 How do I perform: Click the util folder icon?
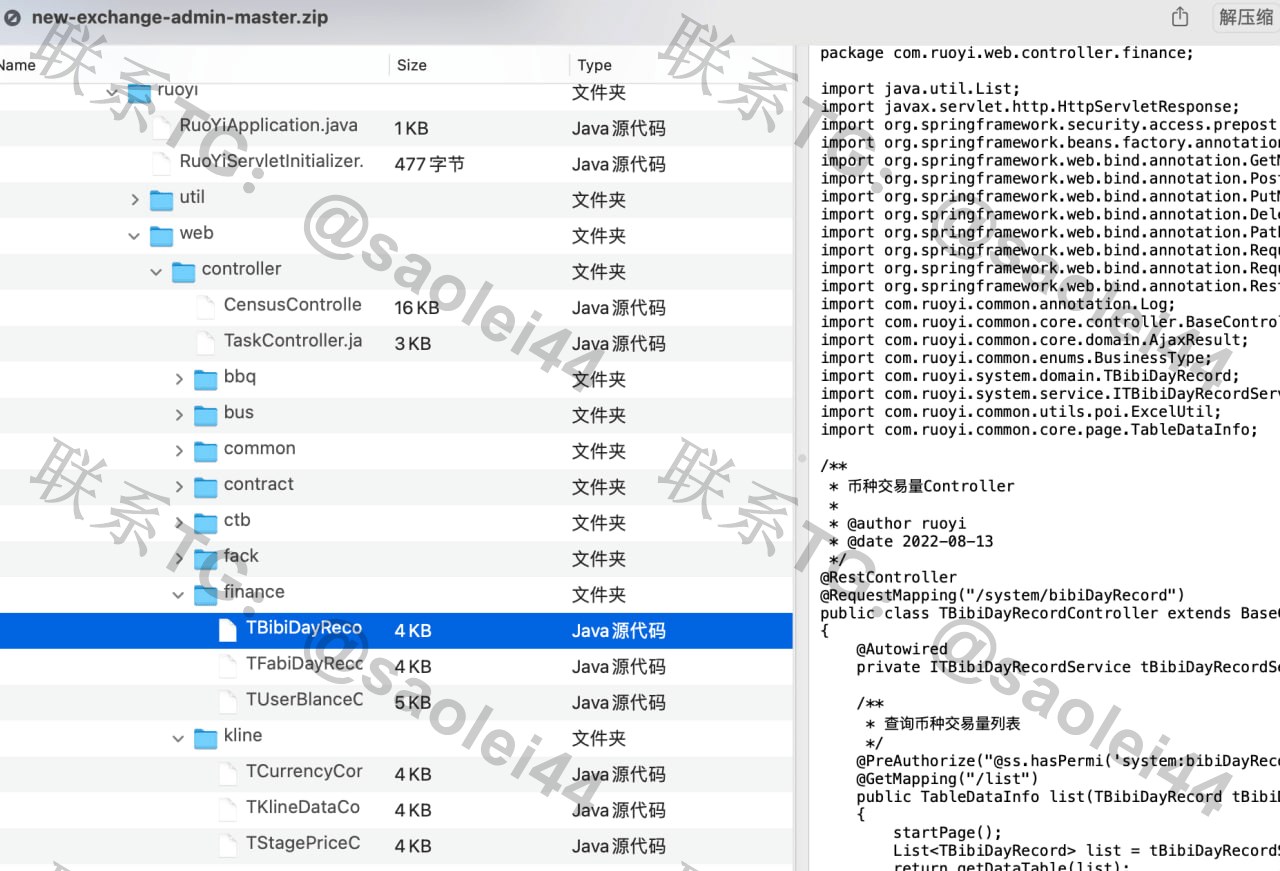(161, 200)
